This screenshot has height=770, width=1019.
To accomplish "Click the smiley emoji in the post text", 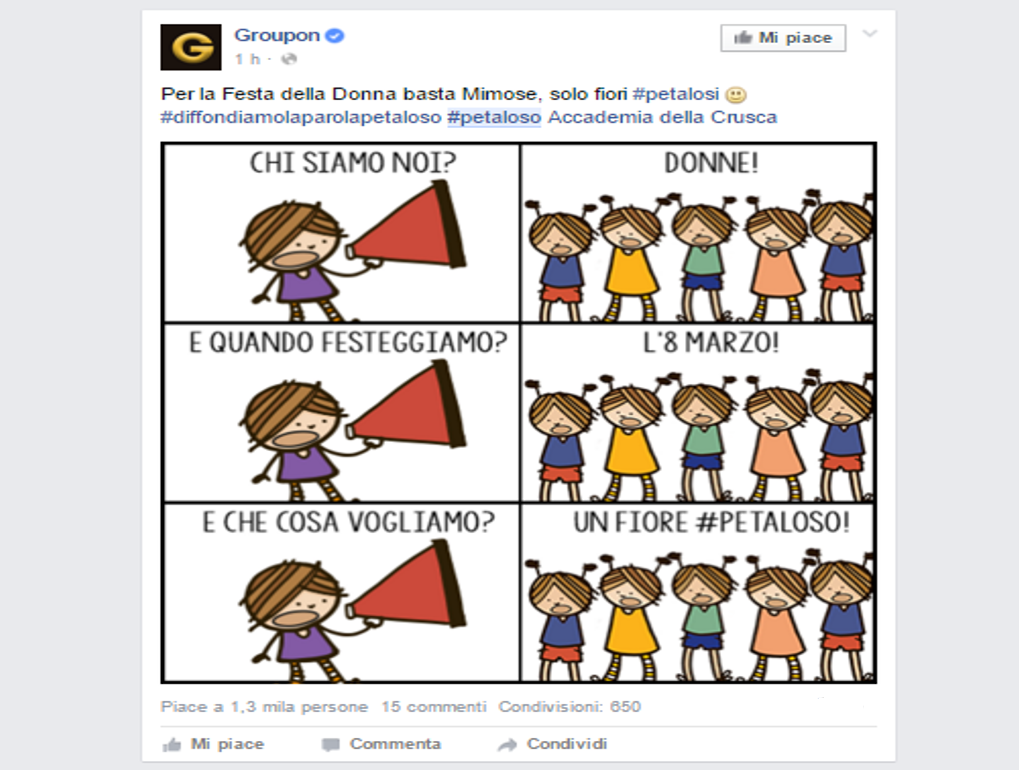I will [x=736, y=95].
